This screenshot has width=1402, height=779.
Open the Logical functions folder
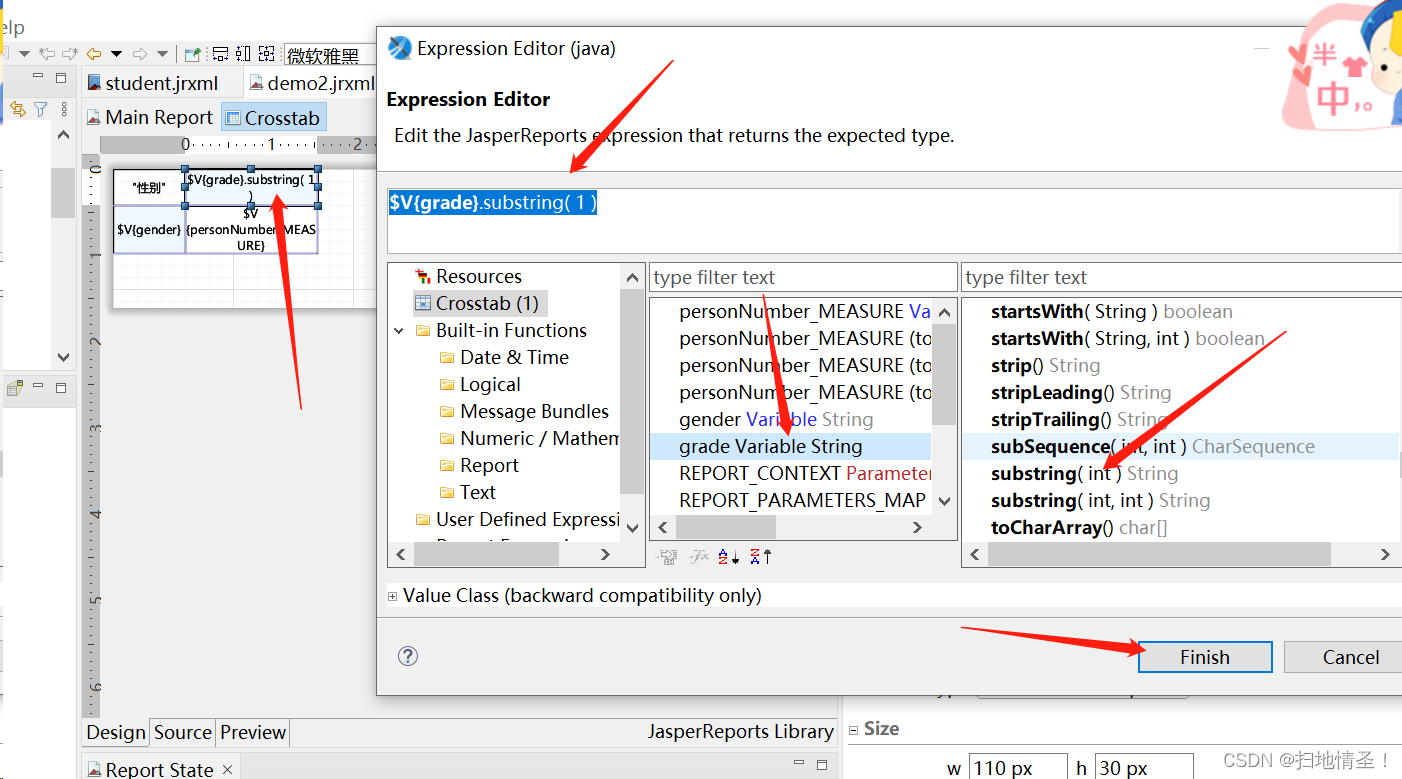click(479, 384)
